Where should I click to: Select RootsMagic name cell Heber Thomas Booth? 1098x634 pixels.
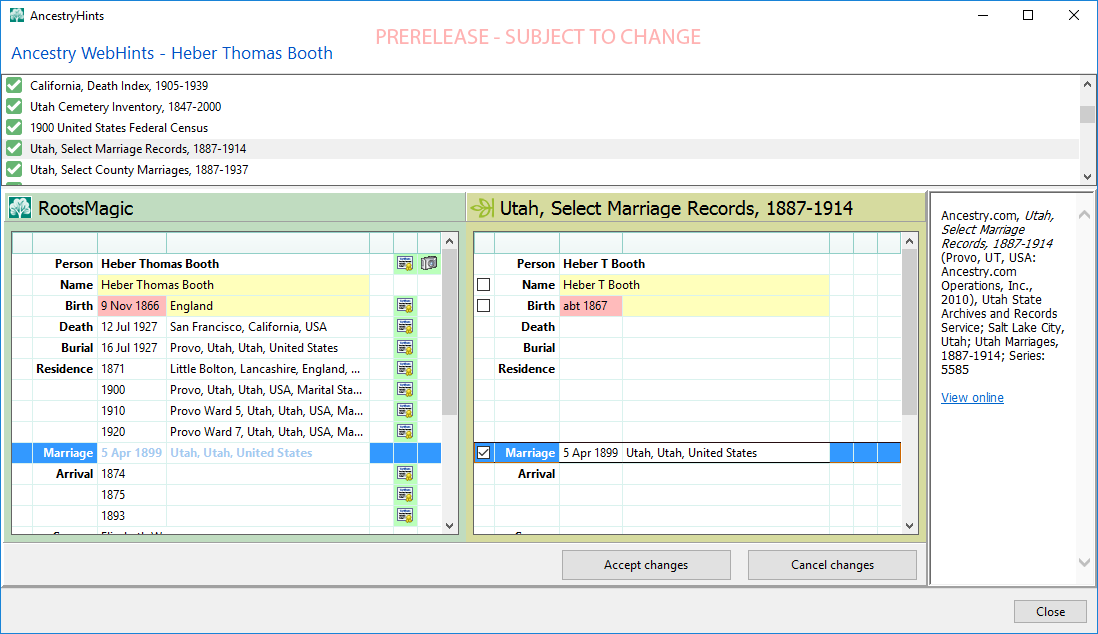tap(233, 284)
